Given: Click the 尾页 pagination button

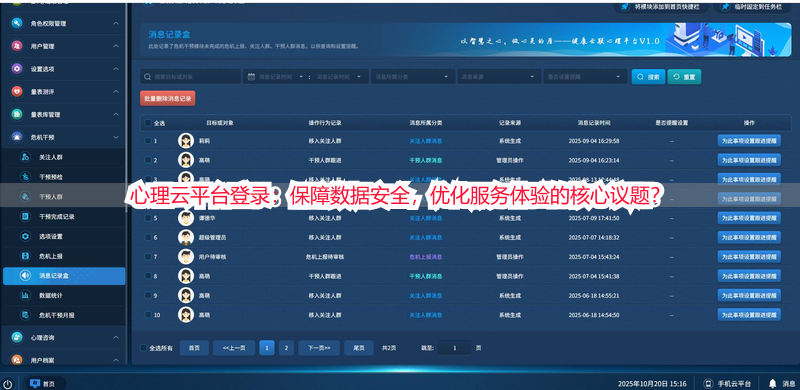Looking at the screenshot, I should coord(359,348).
